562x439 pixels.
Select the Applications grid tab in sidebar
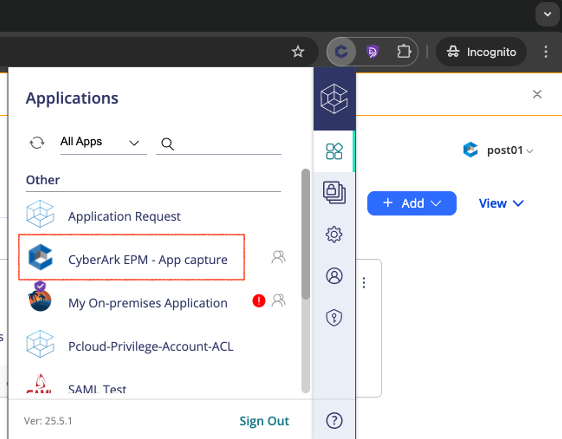coord(334,151)
